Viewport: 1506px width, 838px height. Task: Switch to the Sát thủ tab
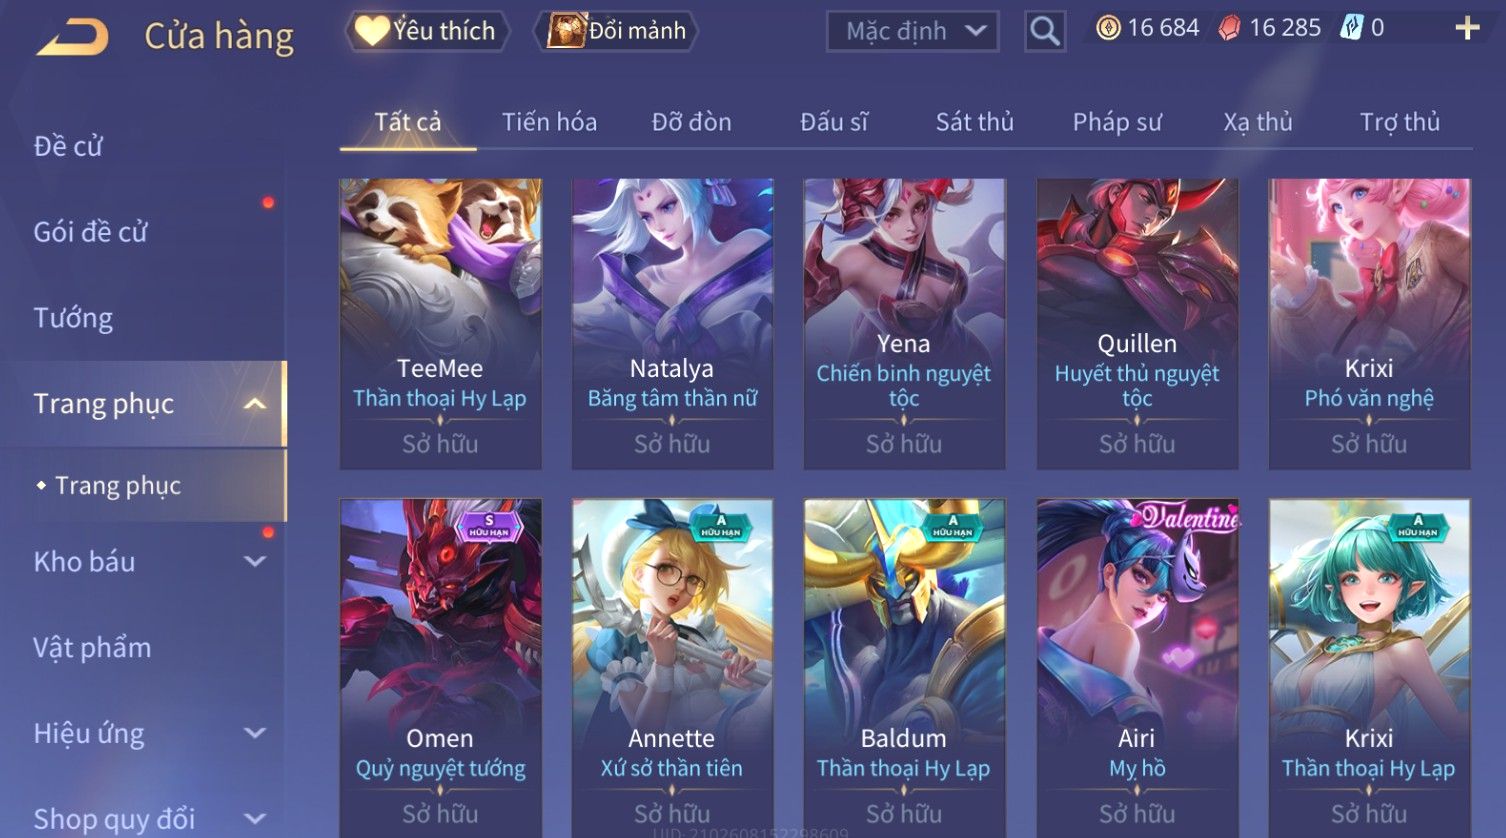pyautogui.click(x=974, y=122)
